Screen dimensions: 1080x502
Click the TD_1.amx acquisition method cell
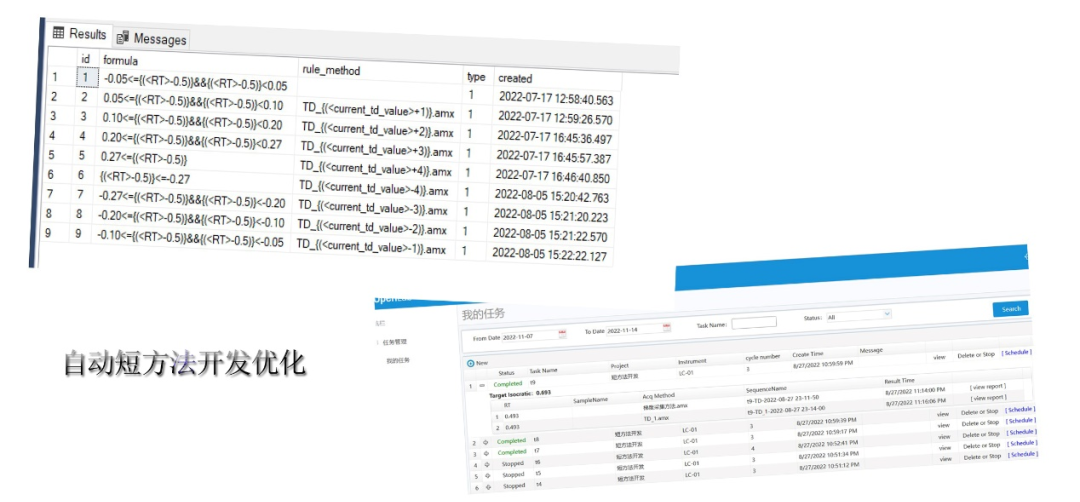click(x=656, y=417)
